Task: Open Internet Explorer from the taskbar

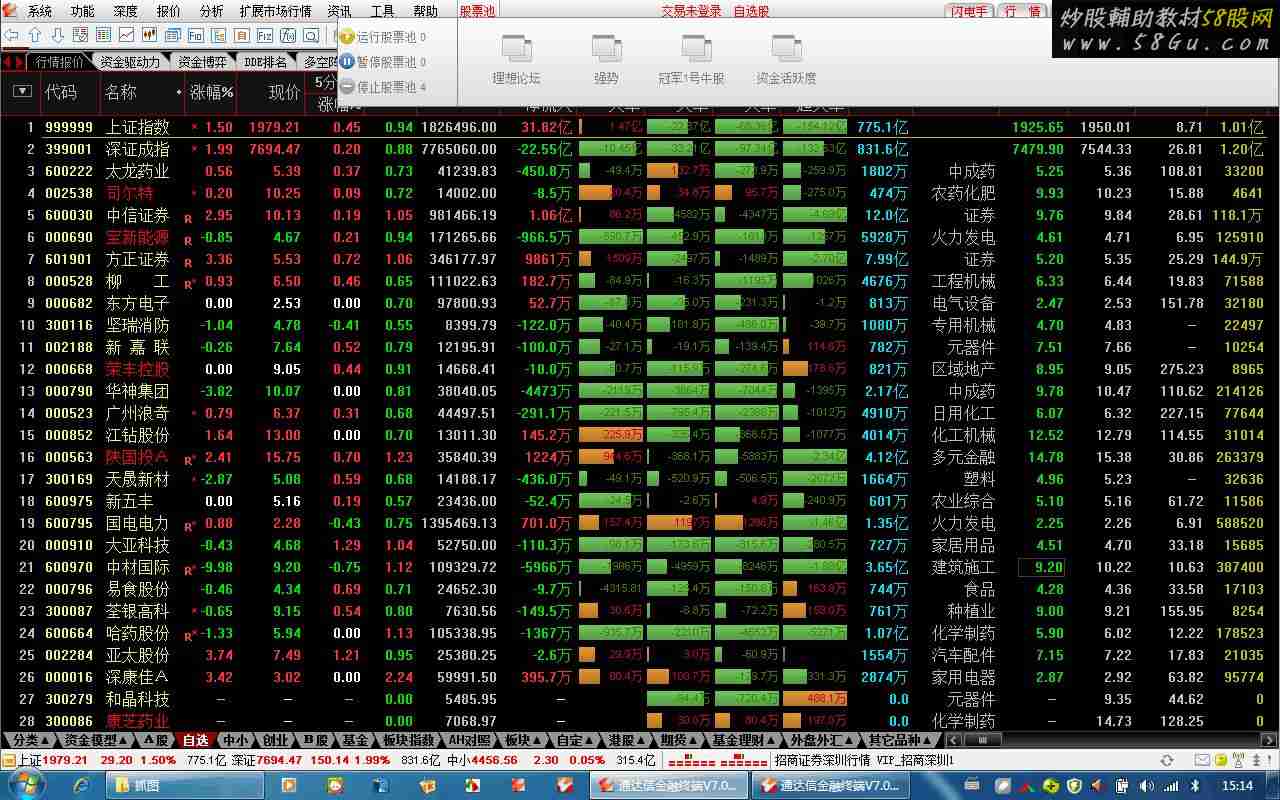Action: [83, 786]
